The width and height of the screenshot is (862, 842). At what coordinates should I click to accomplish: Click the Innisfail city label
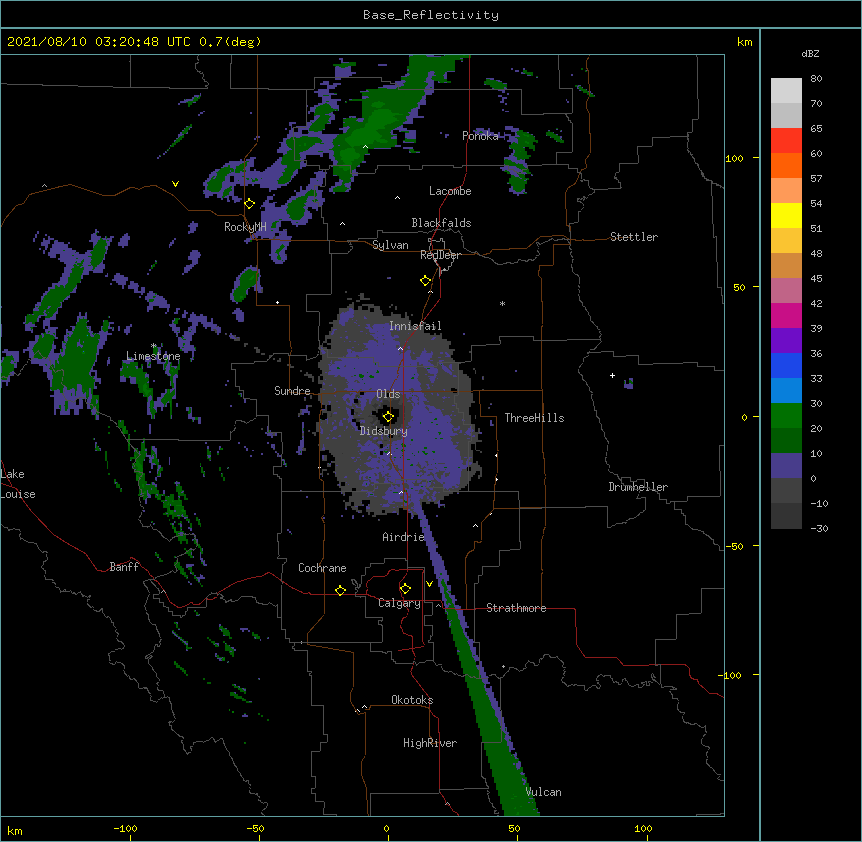415,326
